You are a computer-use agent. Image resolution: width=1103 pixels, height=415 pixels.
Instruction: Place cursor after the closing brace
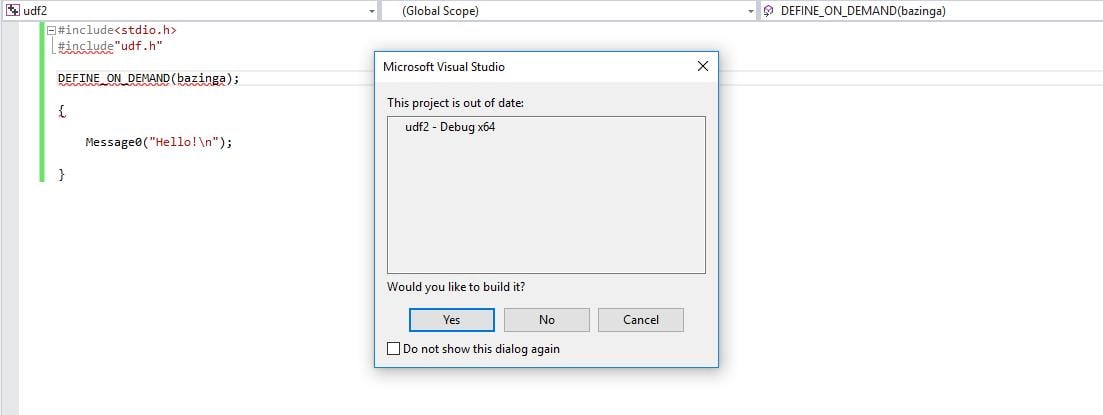[65, 174]
